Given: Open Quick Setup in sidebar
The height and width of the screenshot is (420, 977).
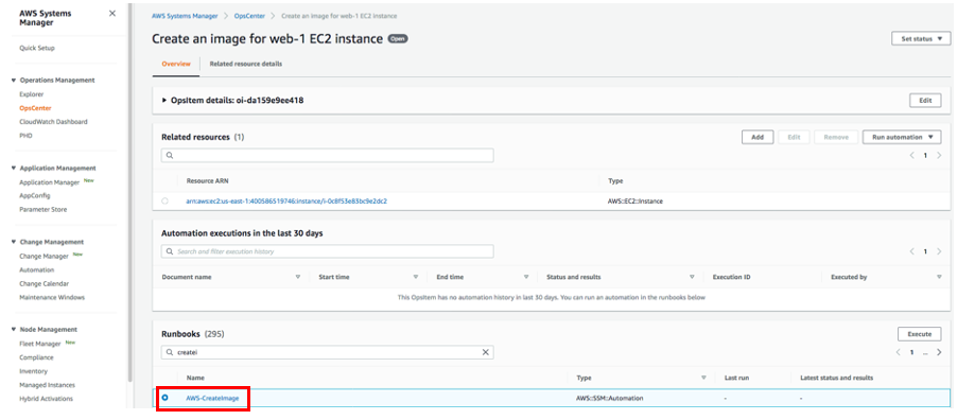Looking at the screenshot, I should coord(37,48).
